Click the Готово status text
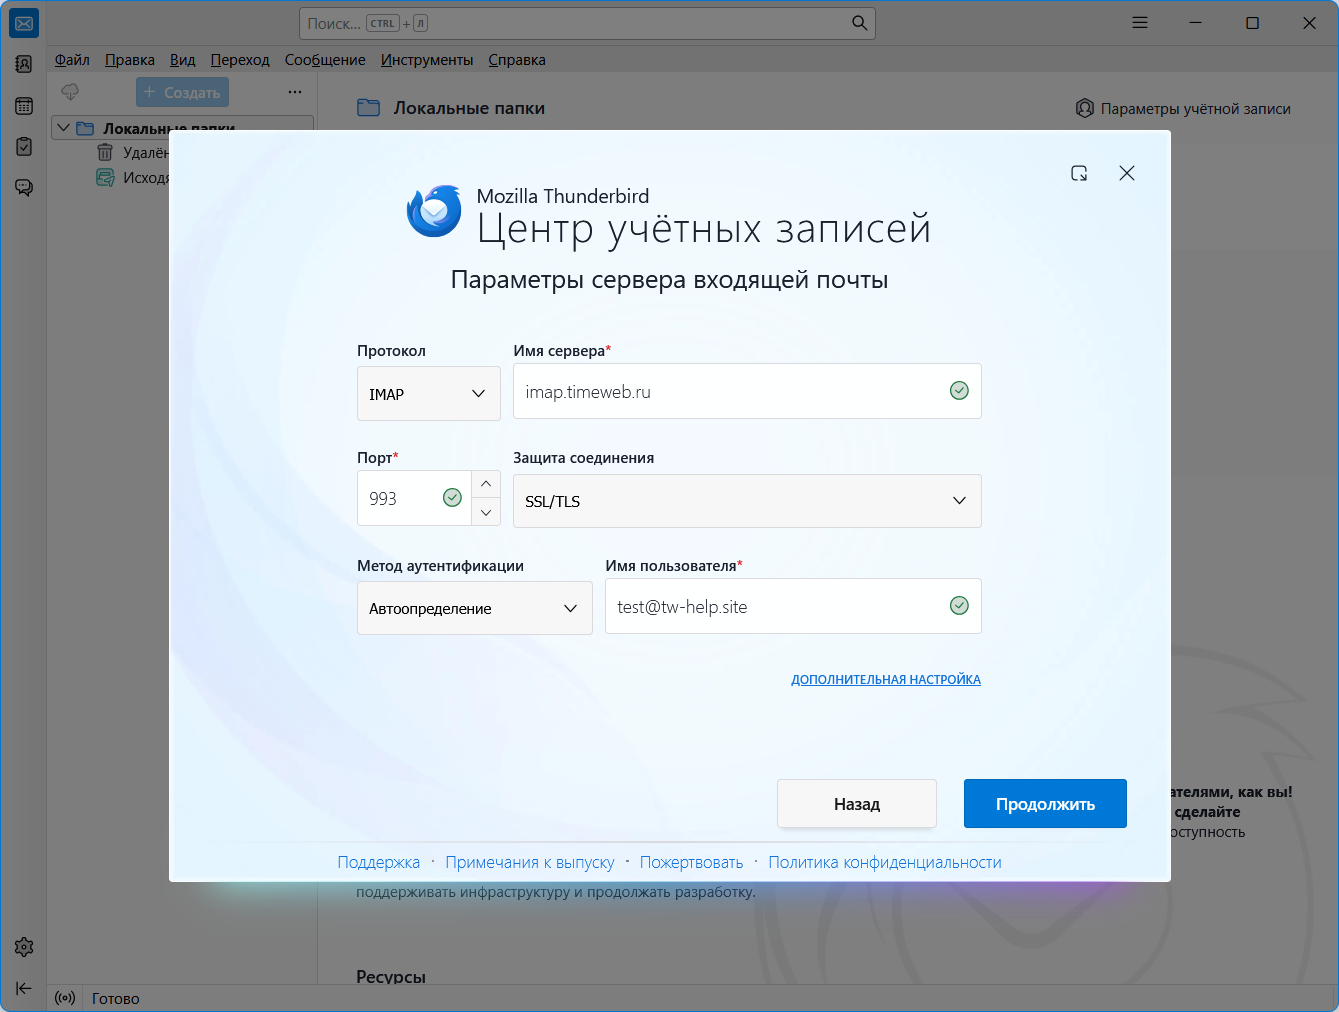 116,998
